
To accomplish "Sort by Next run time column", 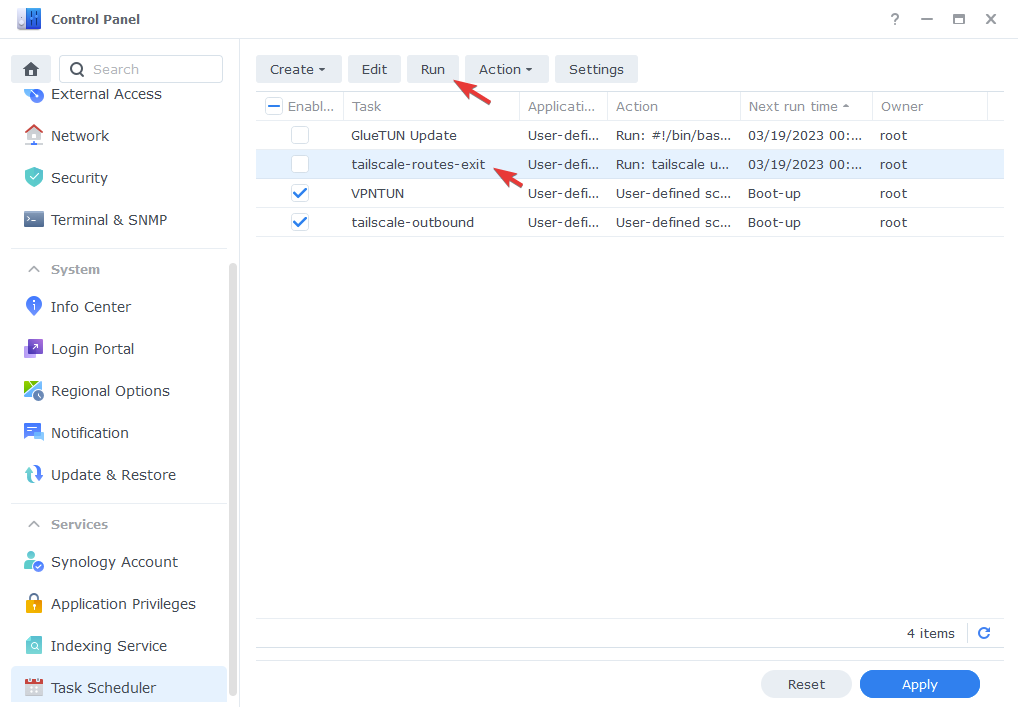I will (x=806, y=106).
